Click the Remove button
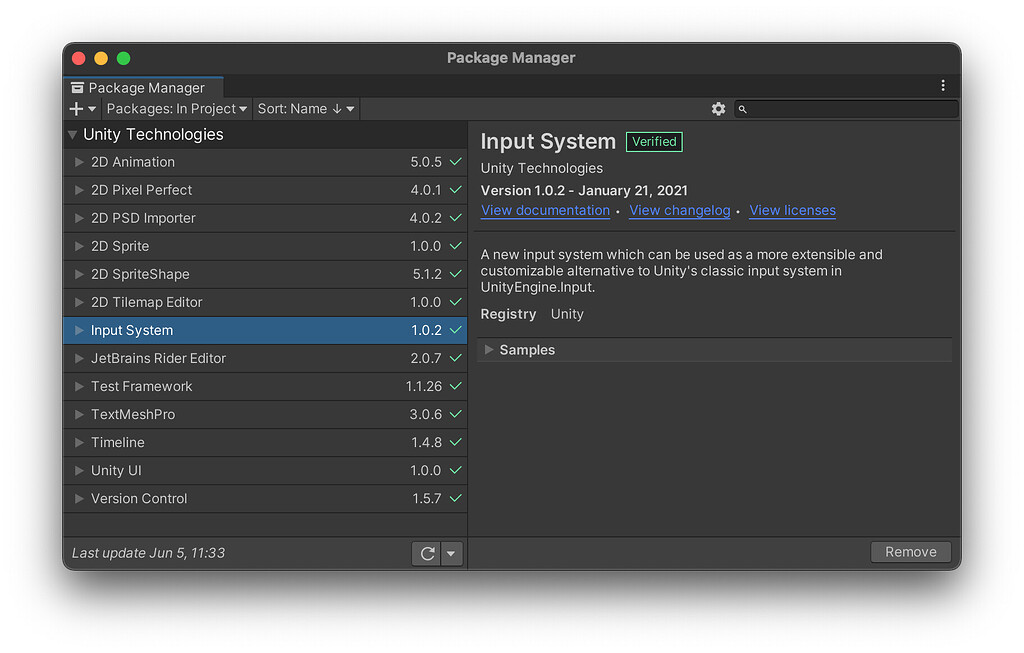Image resolution: width=1024 pixels, height=653 pixels. 909,551
